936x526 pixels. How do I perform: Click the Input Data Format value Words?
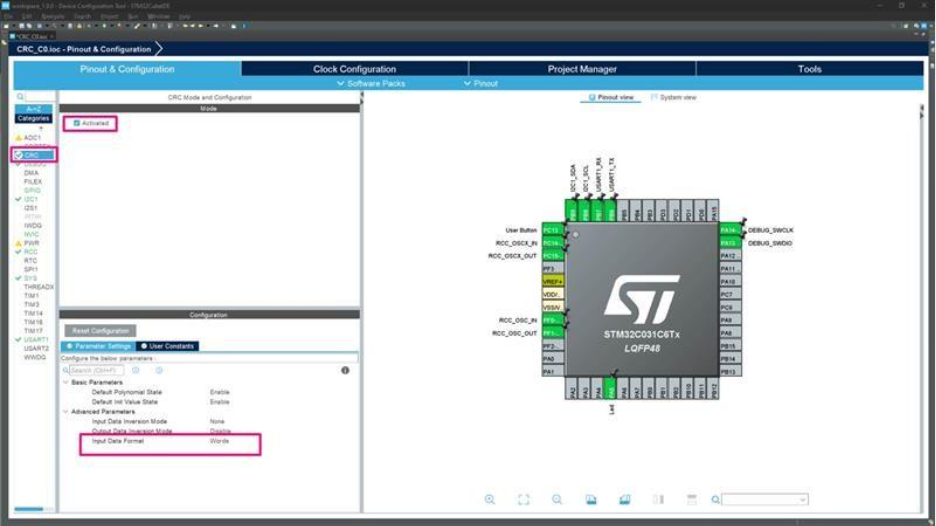(219, 441)
